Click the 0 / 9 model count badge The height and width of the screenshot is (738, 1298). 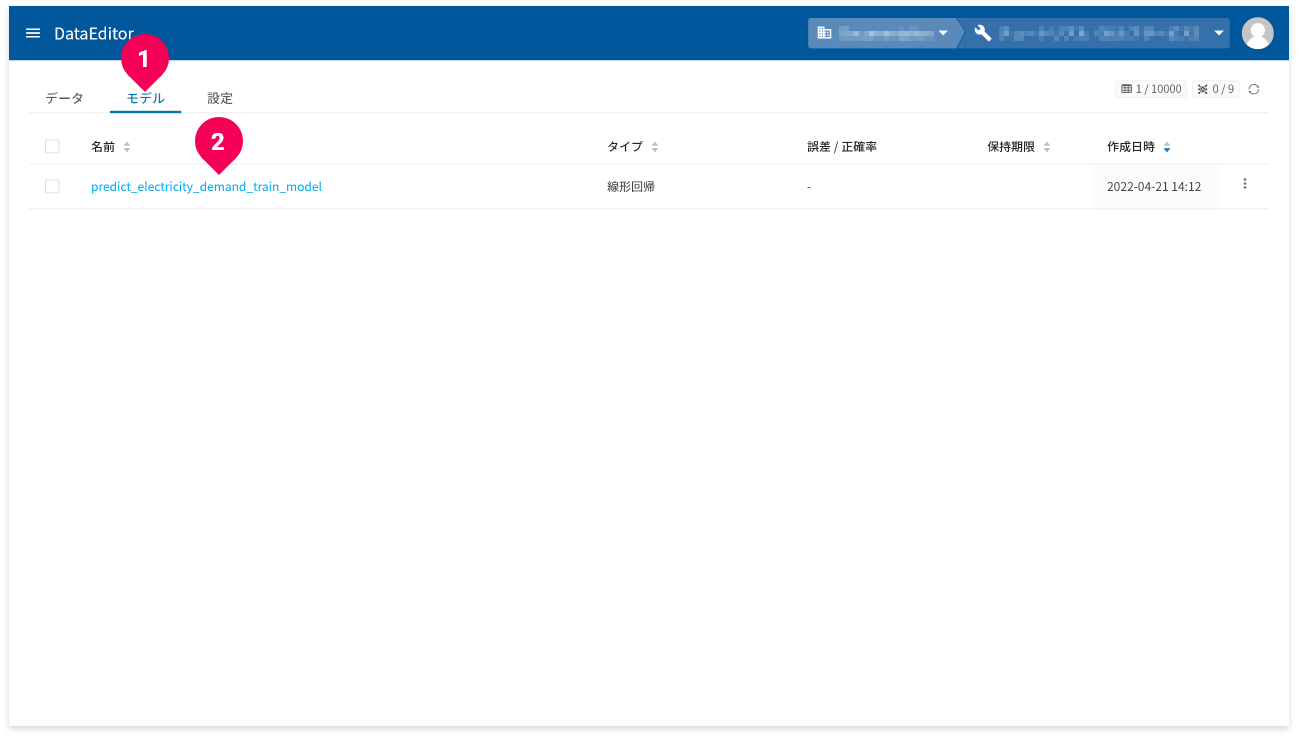click(1215, 89)
